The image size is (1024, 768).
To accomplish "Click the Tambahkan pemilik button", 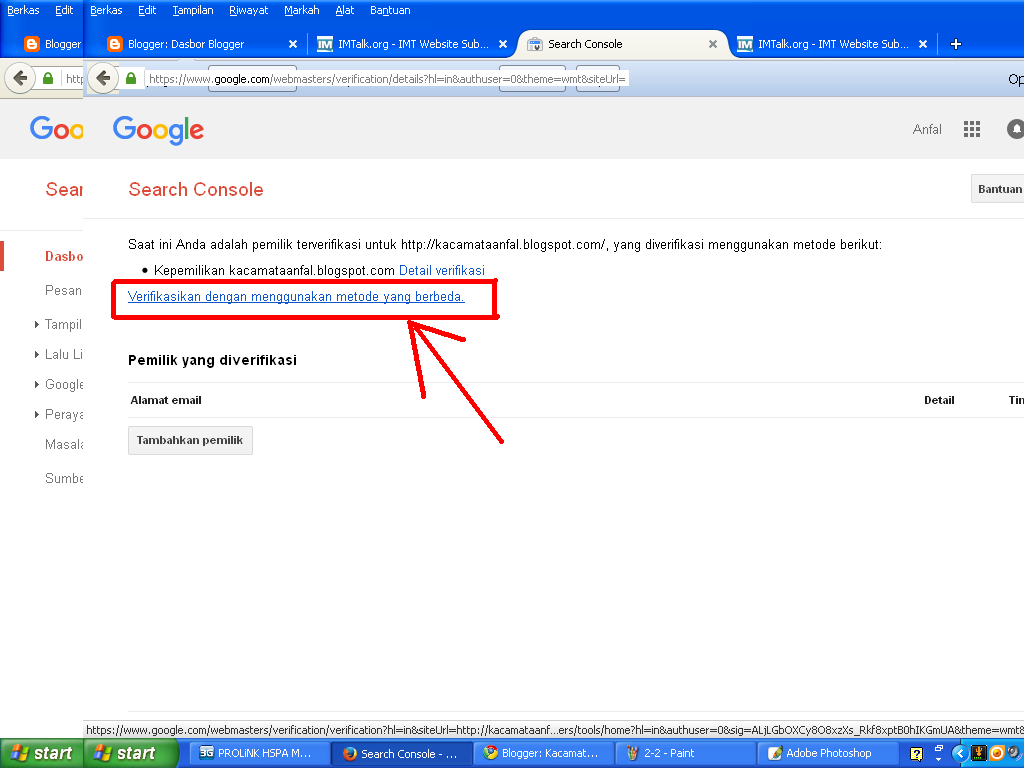I will pyautogui.click(x=190, y=440).
